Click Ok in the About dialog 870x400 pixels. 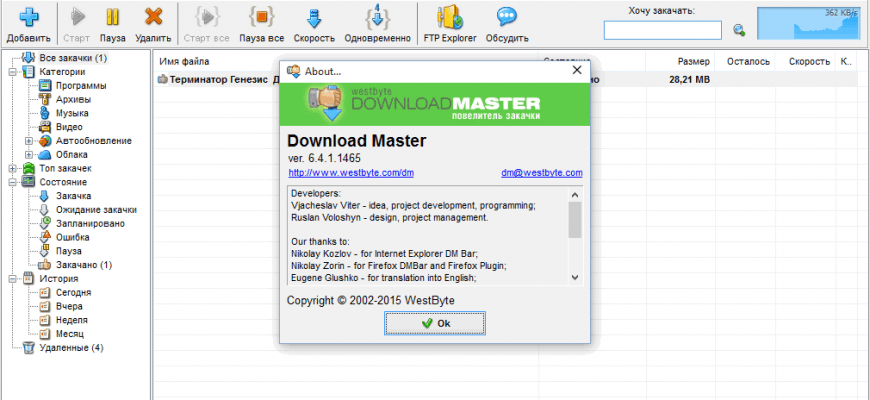coord(435,323)
